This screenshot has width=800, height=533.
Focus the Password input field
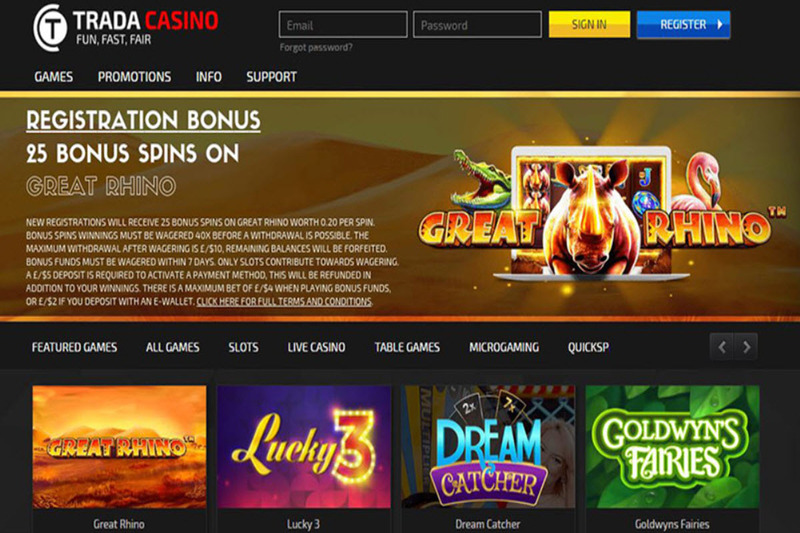click(477, 24)
